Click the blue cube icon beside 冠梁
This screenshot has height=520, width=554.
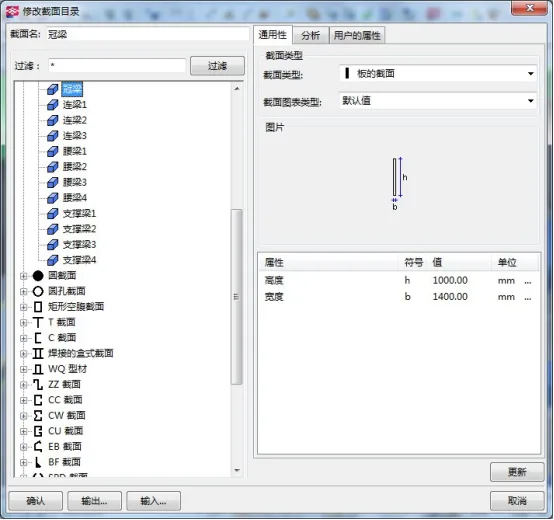(53, 89)
